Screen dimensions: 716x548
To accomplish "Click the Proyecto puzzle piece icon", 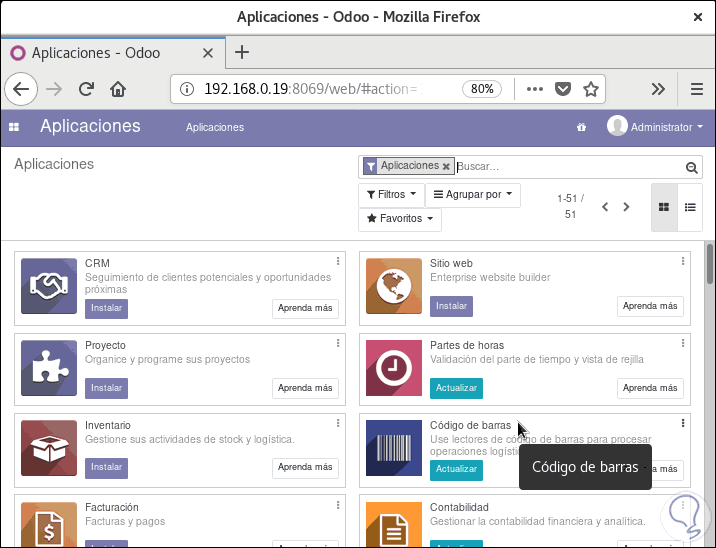I will click(49, 368).
